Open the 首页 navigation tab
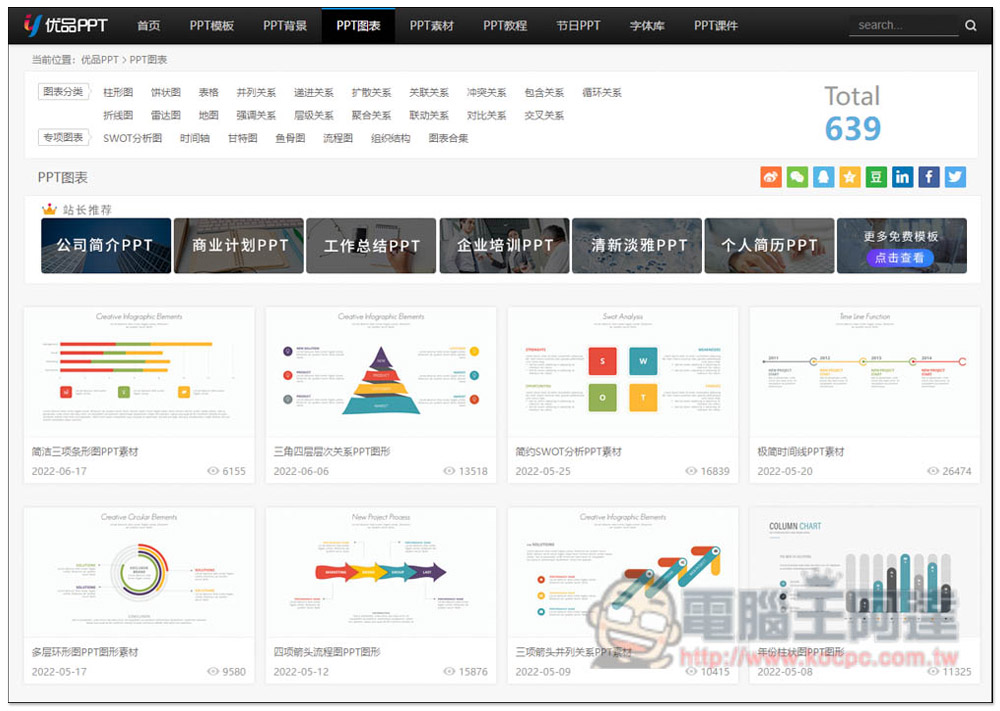Viewport: 1000px width, 711px height. point(149,26)
